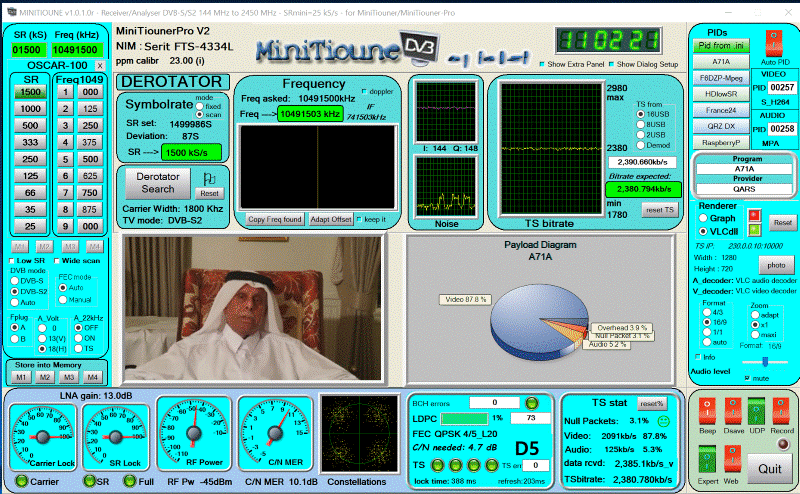Click the Pid from .ini button
This screenshot has height=494, width=800.
[721, 45]
